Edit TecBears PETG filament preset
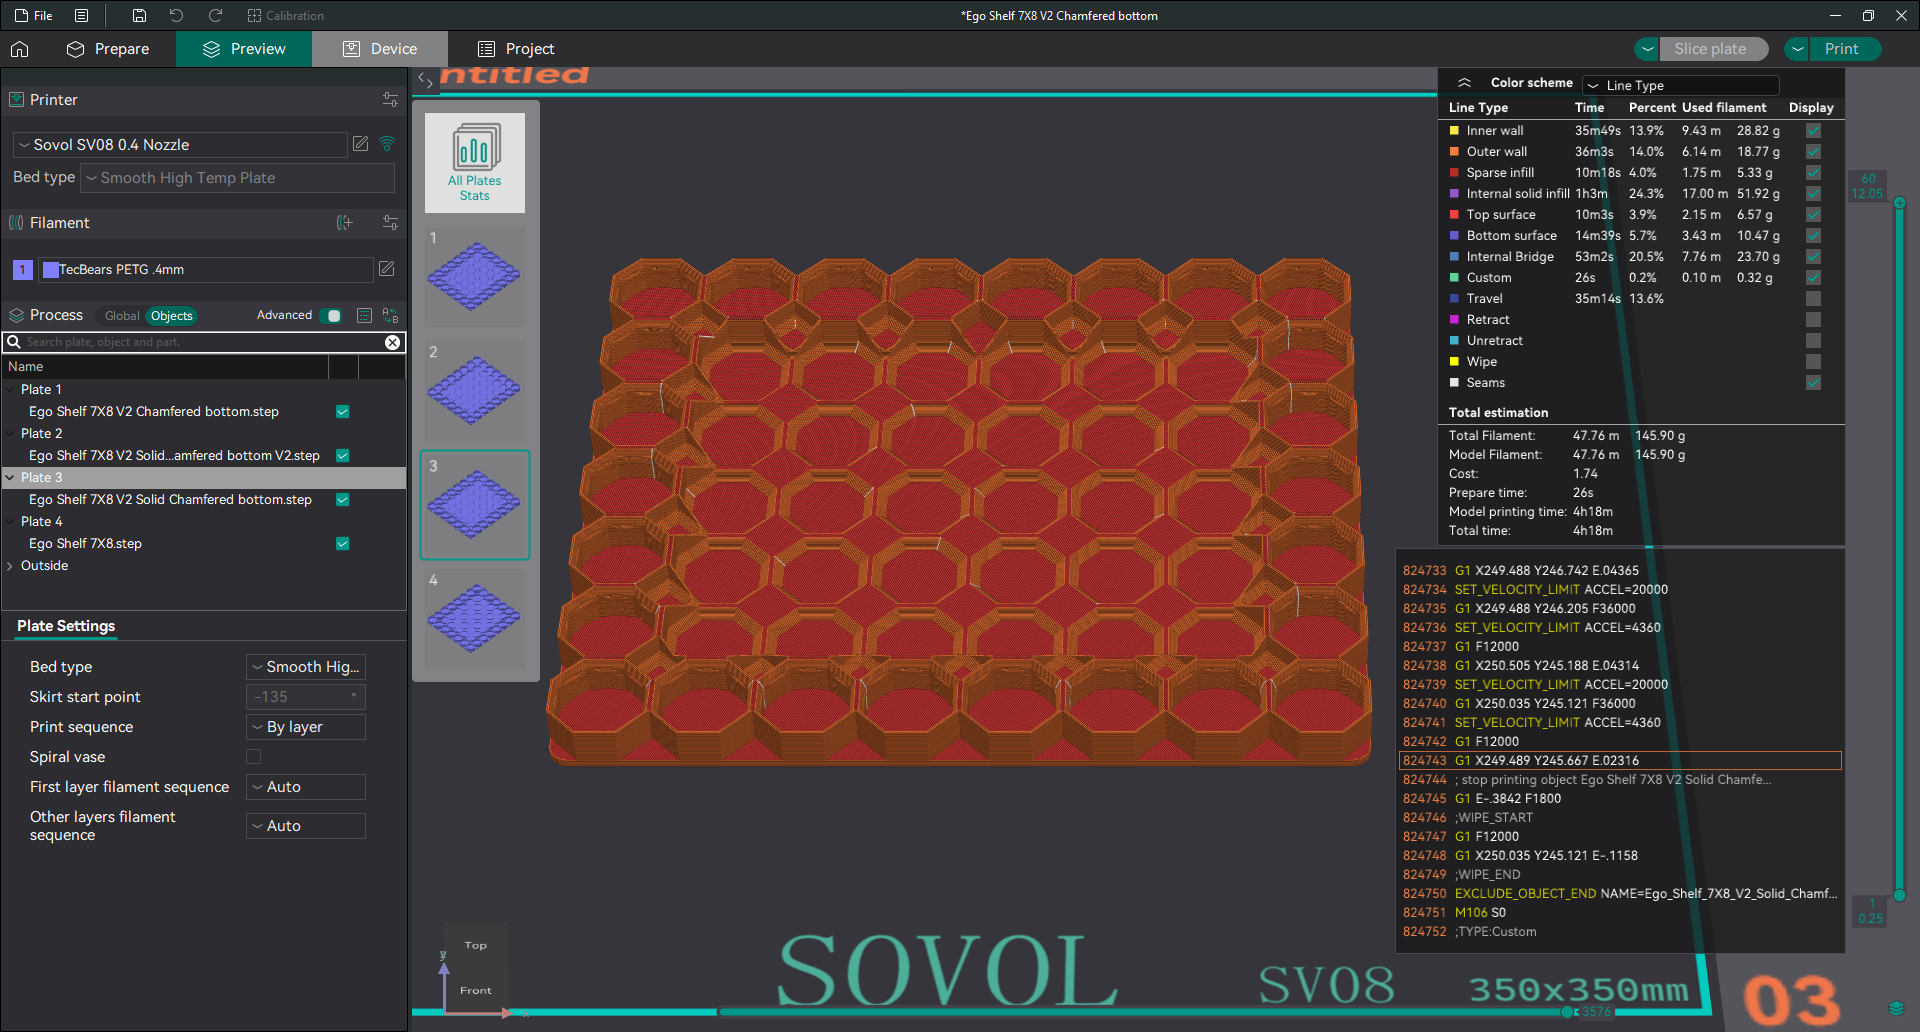 (387, 269)
